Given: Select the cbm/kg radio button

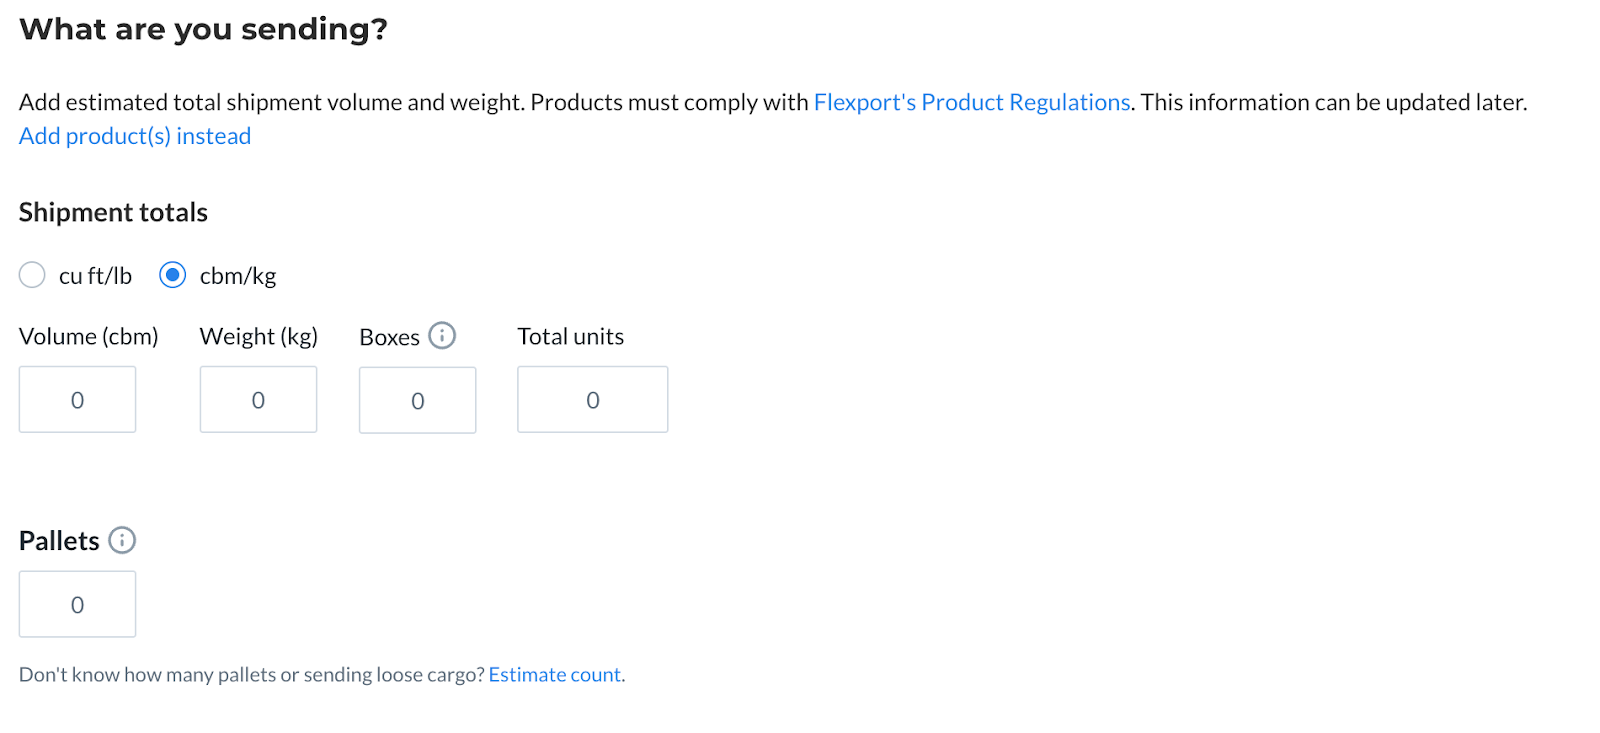Looking at the screenshot, I should pyautogui.click(x=173, y=275).
